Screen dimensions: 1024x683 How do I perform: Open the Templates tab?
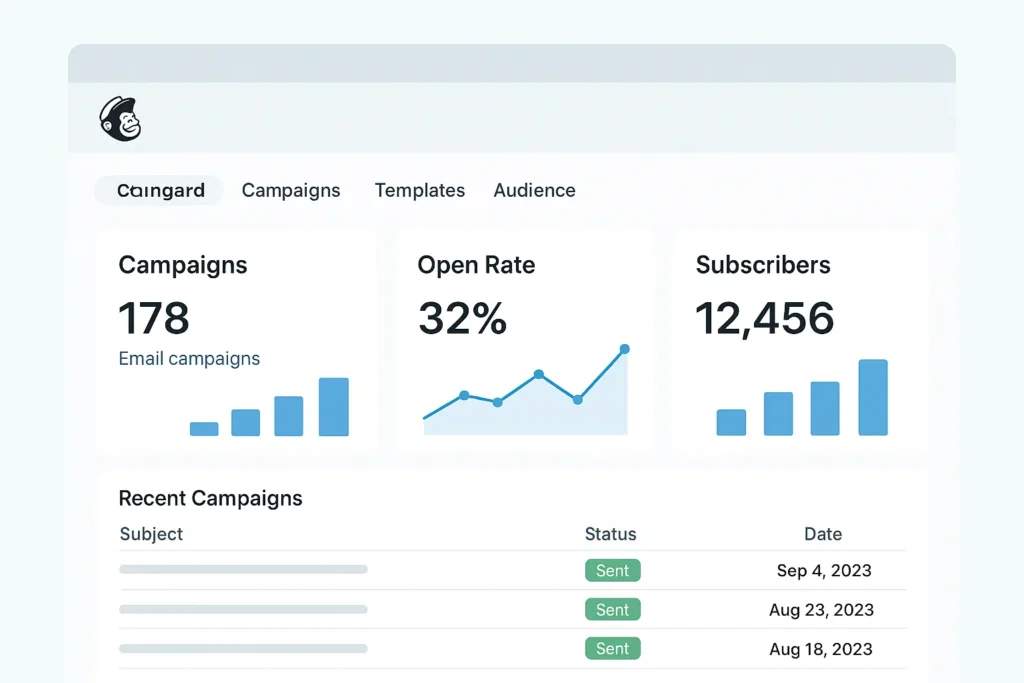pyautogui.click(x=419, y=190)
